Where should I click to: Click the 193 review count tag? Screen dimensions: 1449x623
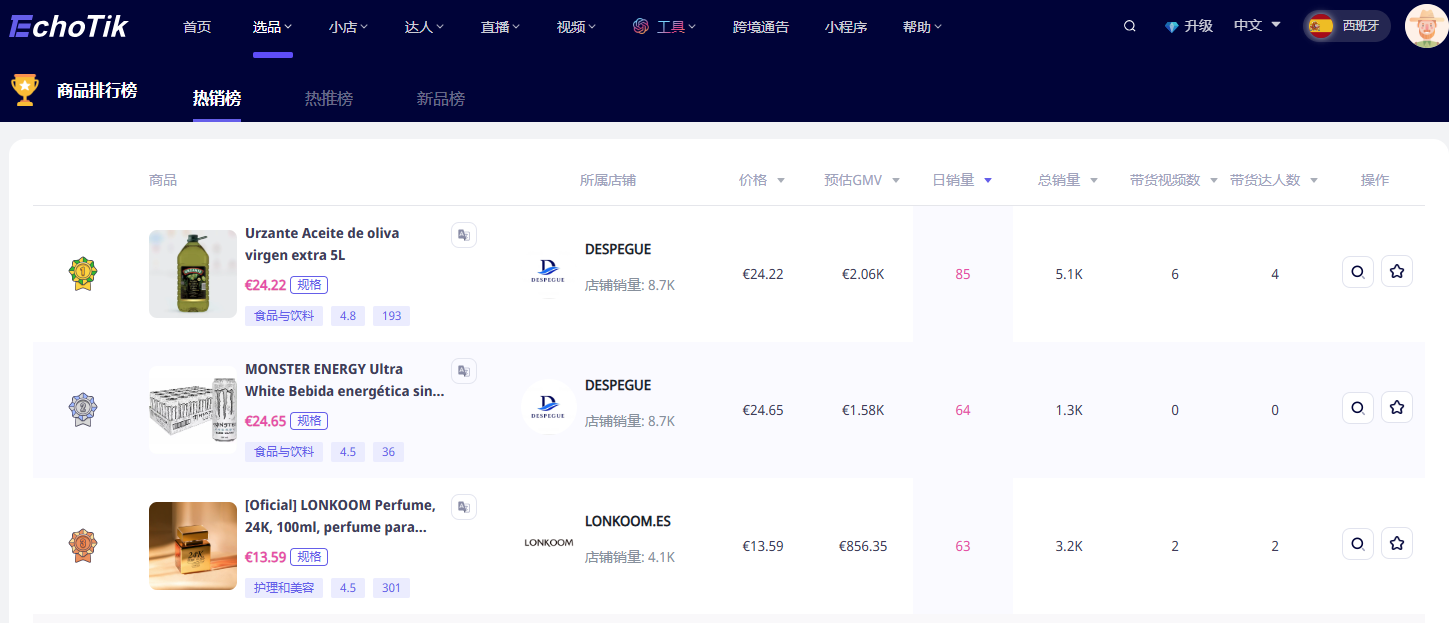(391, 316)
